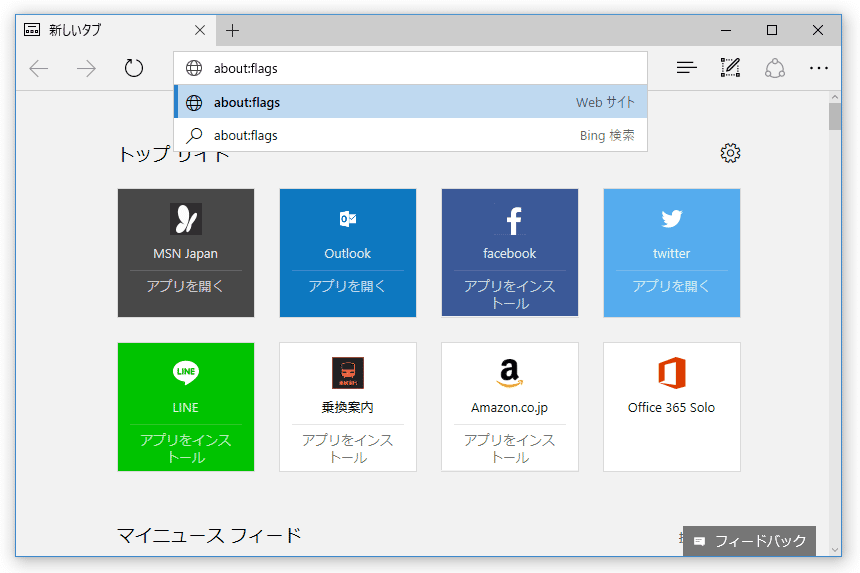Click the Amazon logo icon
Viewport: 860px width, 573px height.
(510, 372)
